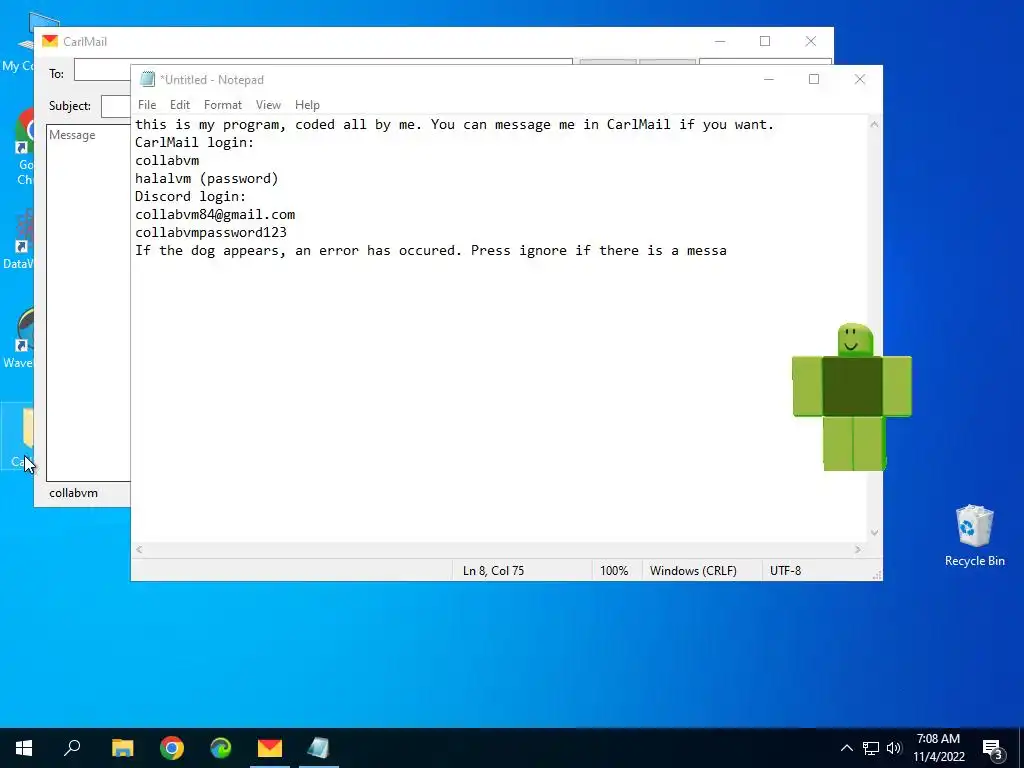
Task: Open the taskbar clock and date
Action: click(x=938, y=748)
